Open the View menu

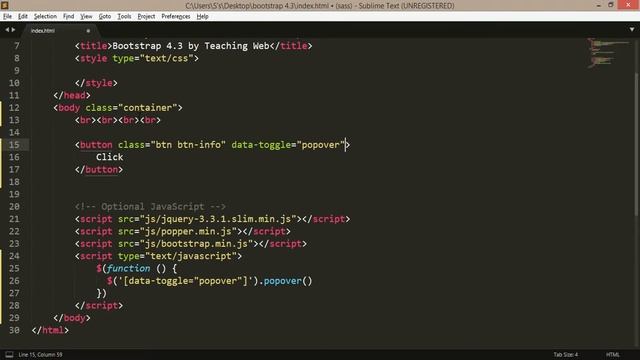point(86,16)
